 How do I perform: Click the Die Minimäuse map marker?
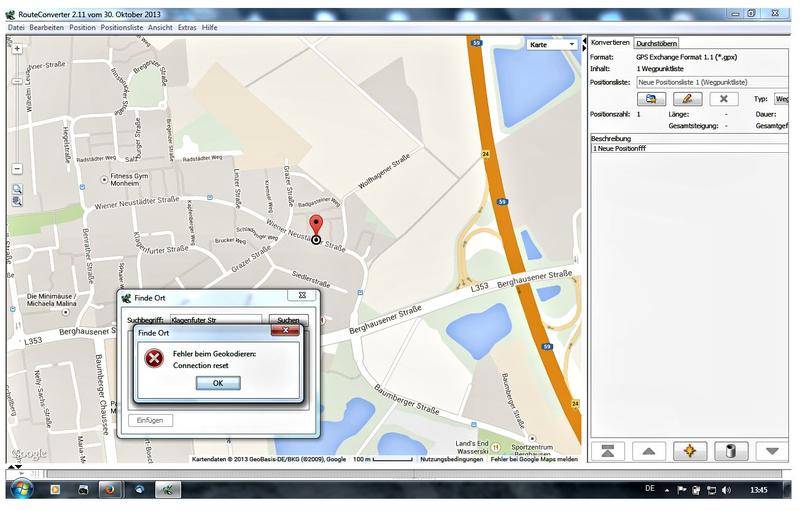[x=65, y=312]
